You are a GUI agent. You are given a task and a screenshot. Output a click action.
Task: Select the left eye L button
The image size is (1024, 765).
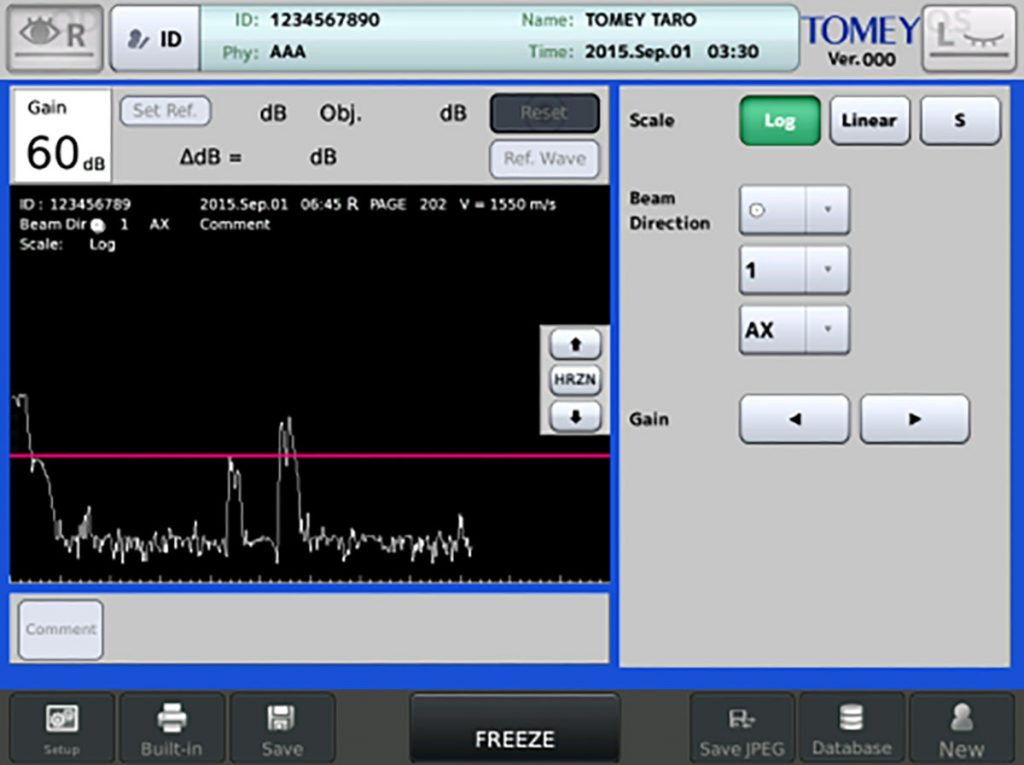pos(969,38)
